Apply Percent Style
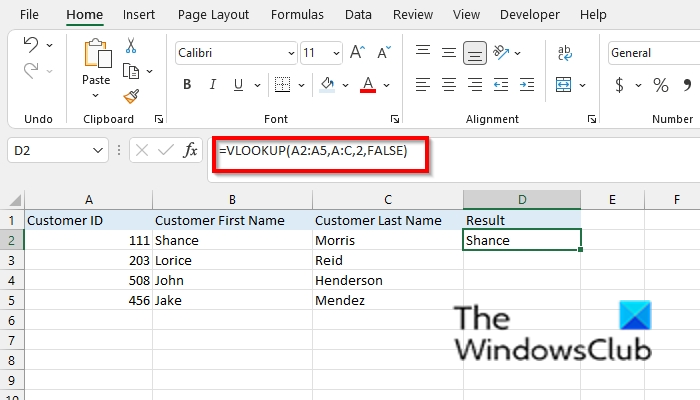The width and height of the screenshot is (700, 400). point(661,84)
